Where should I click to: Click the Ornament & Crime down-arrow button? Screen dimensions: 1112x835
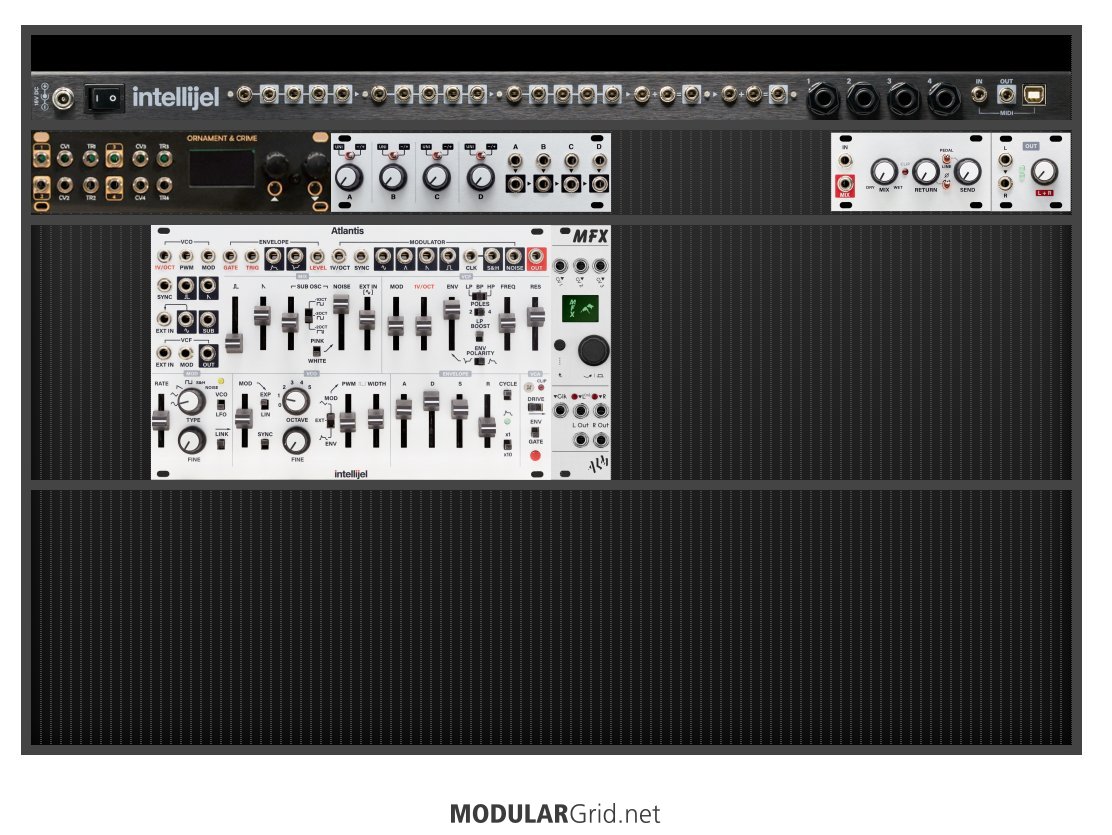coord(315,190)
